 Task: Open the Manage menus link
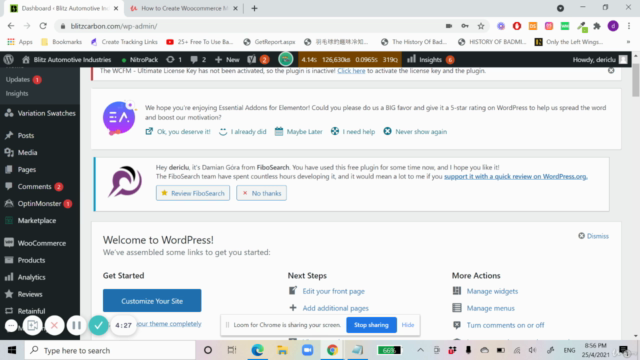coord(491,308)
